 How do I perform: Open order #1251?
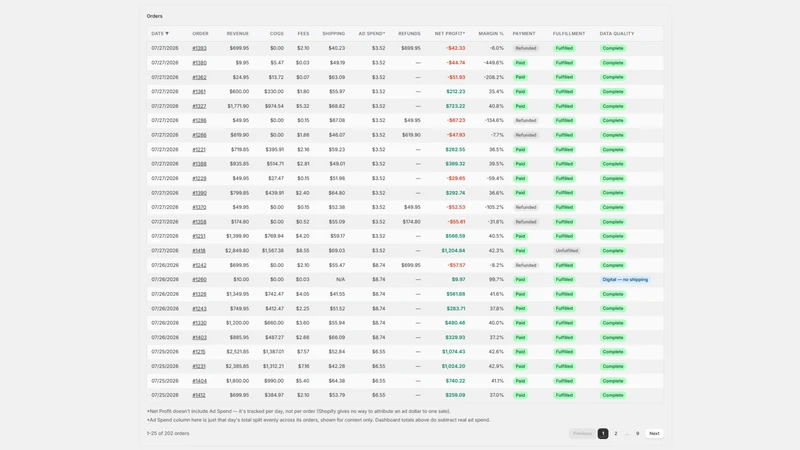[x=199, y=236]
